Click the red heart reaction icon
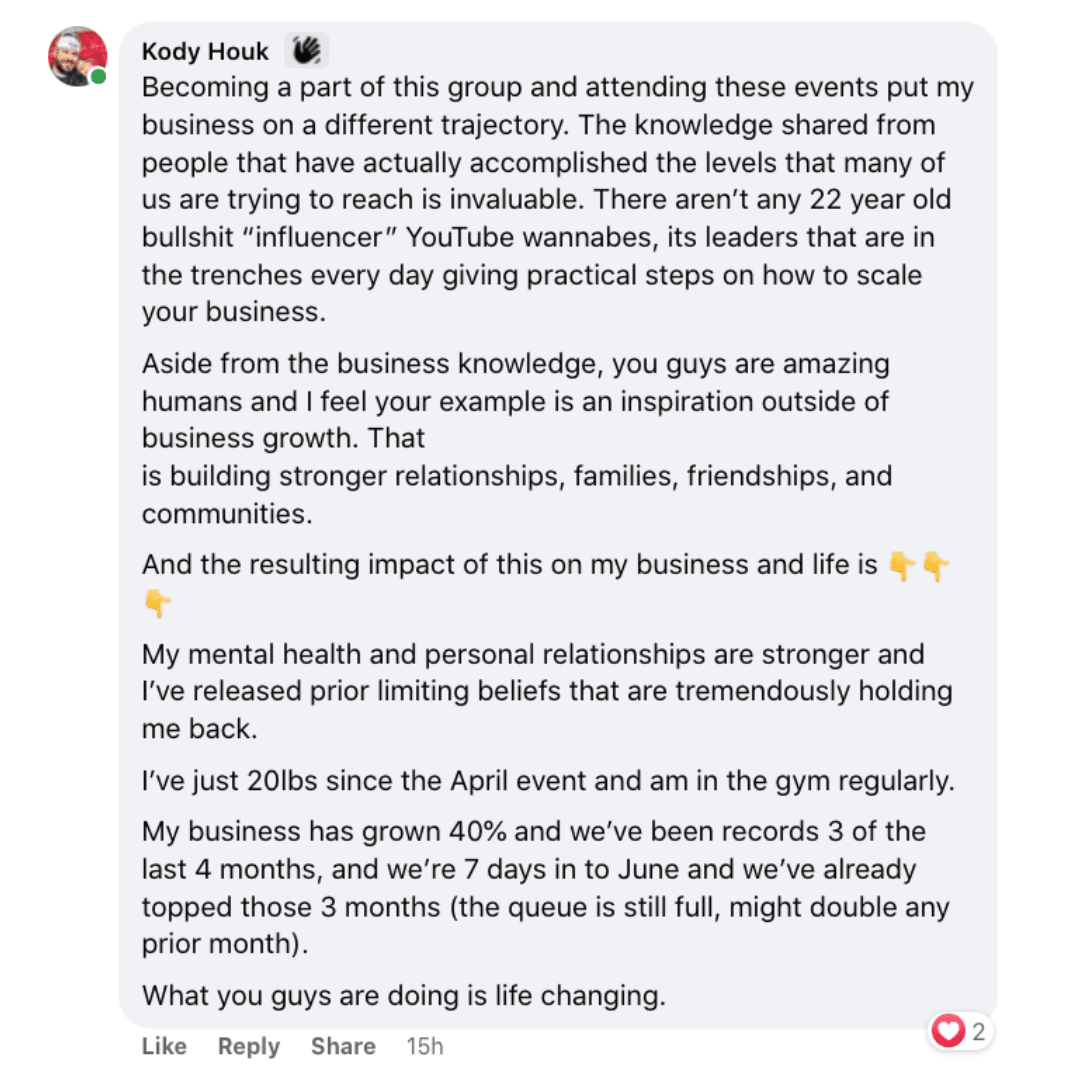This screenshot has height=1080, width=1080. coord(946,1031)
